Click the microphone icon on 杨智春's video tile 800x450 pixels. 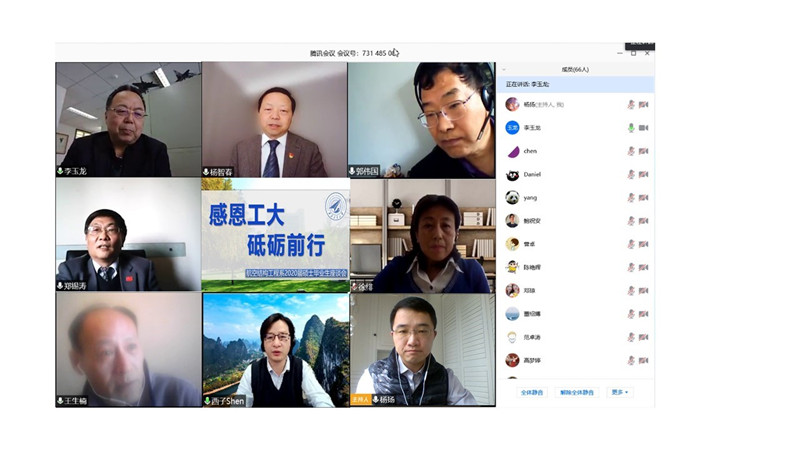tap(207, 172)
